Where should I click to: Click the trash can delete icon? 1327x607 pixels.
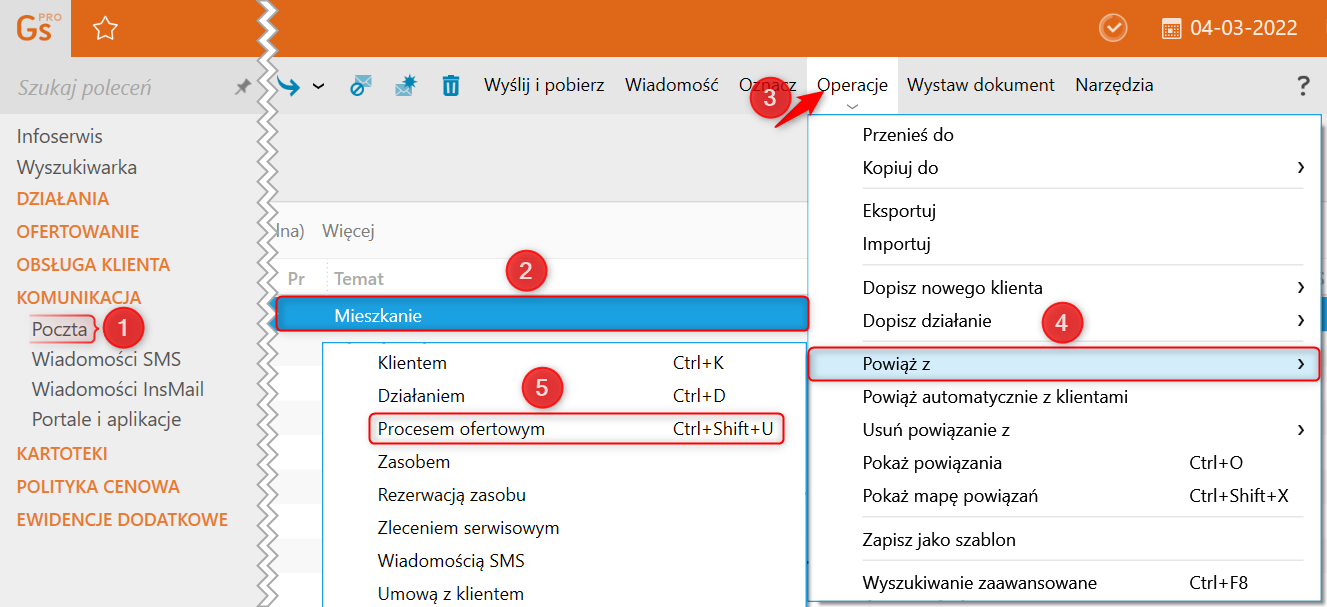tap(451, 86)
